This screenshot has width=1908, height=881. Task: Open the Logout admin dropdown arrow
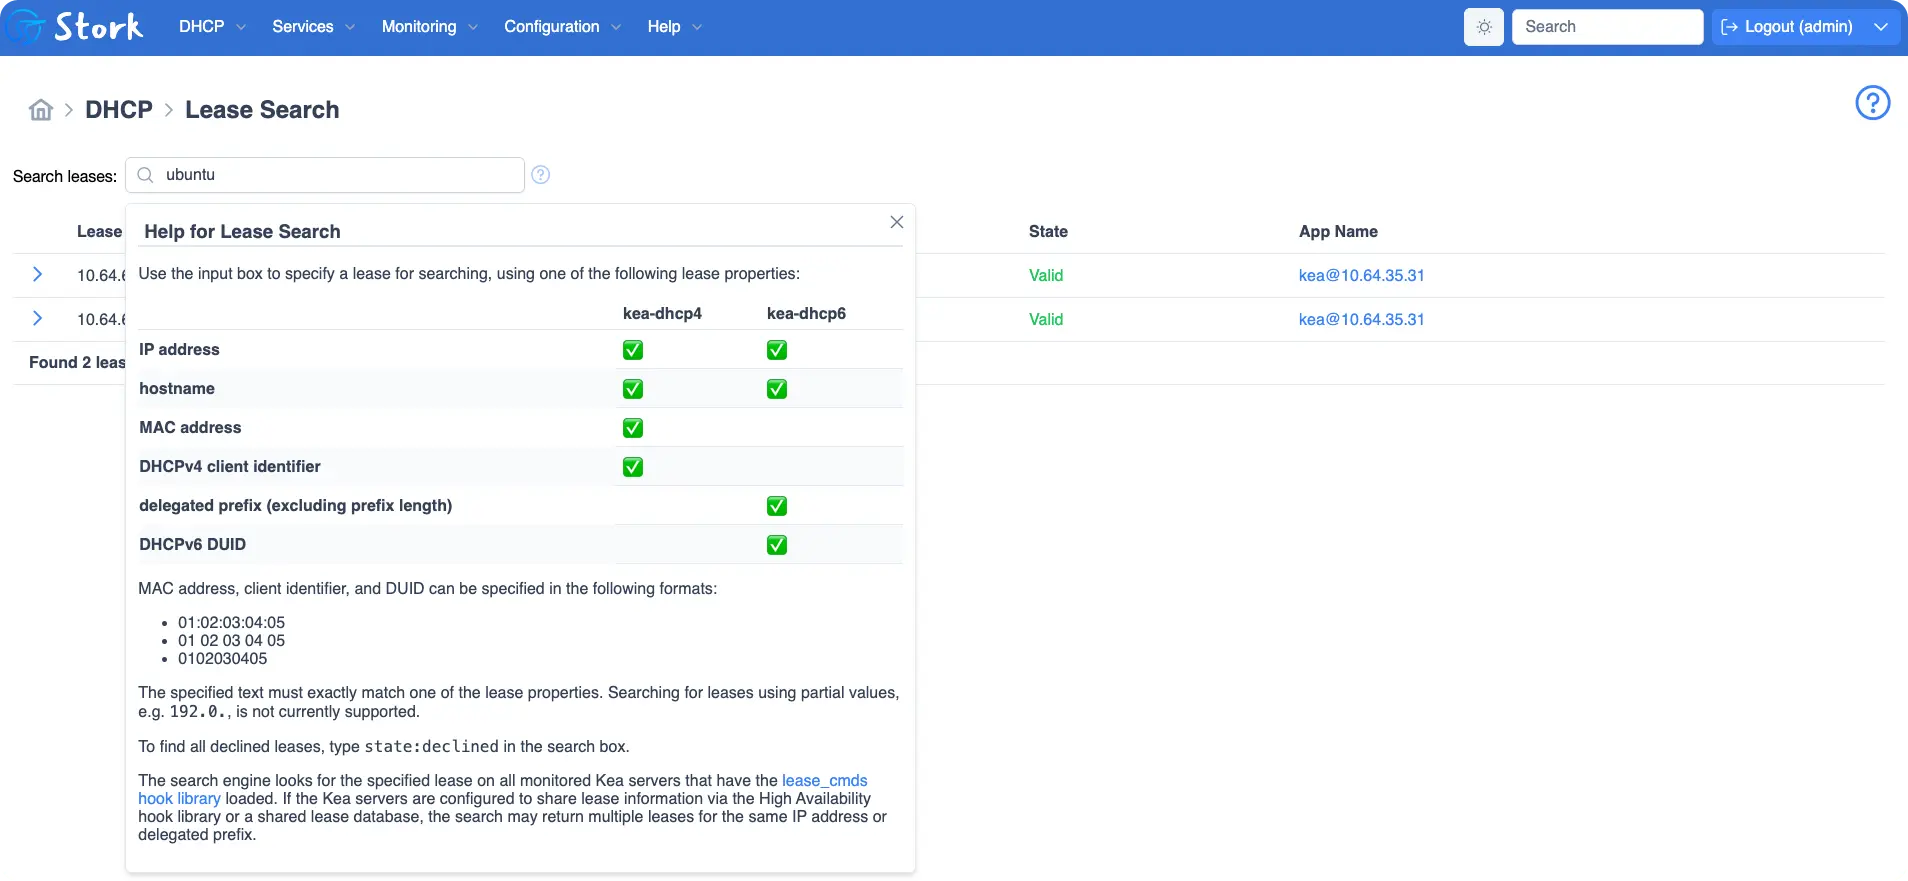(1880, 27)
